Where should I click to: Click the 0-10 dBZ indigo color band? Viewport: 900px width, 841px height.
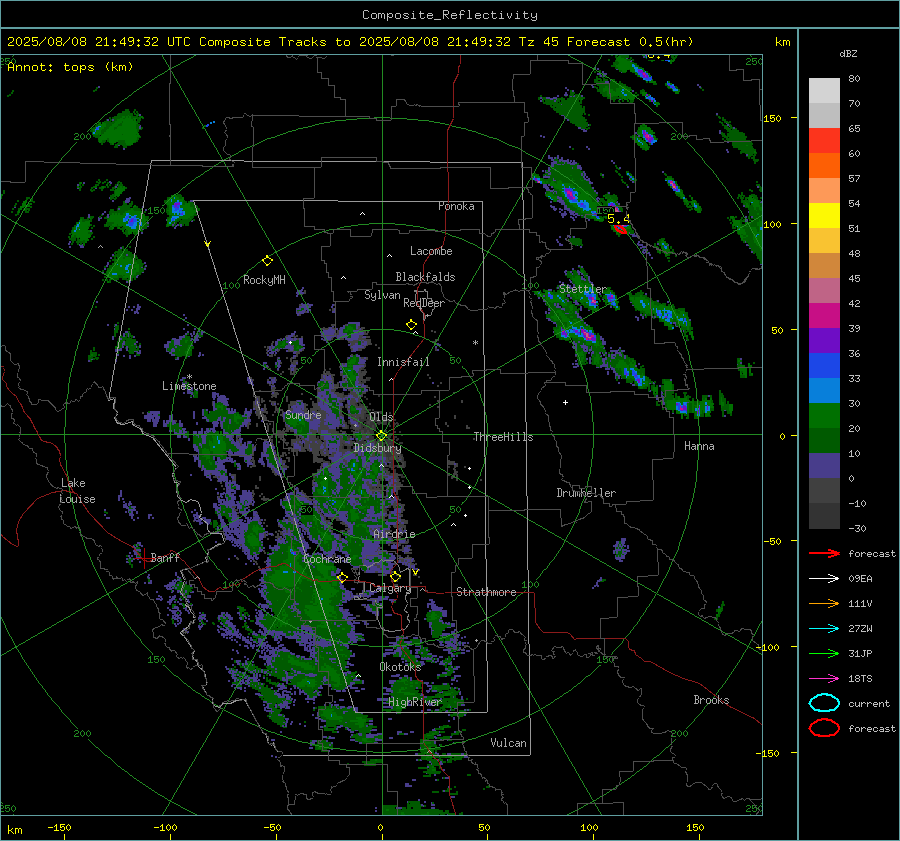coord(824,466)
